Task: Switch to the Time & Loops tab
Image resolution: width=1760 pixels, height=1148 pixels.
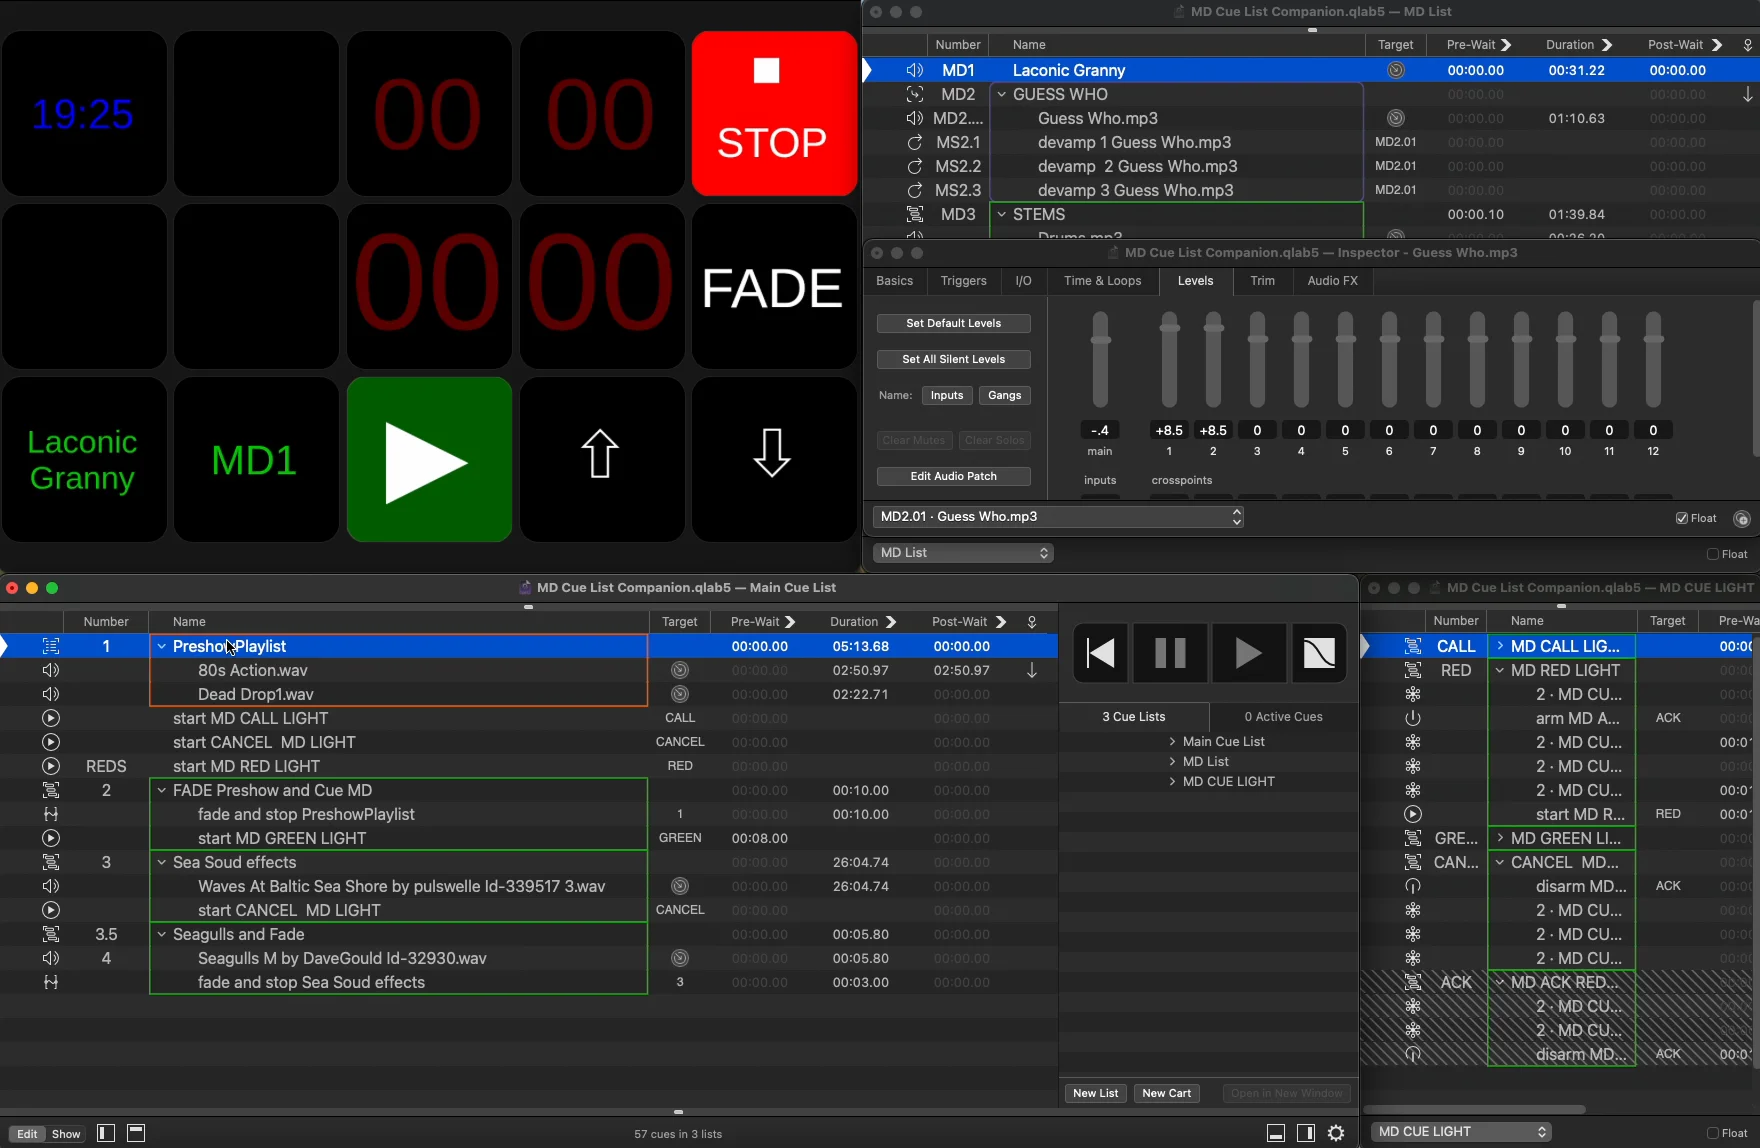Action: (1102, 282)
